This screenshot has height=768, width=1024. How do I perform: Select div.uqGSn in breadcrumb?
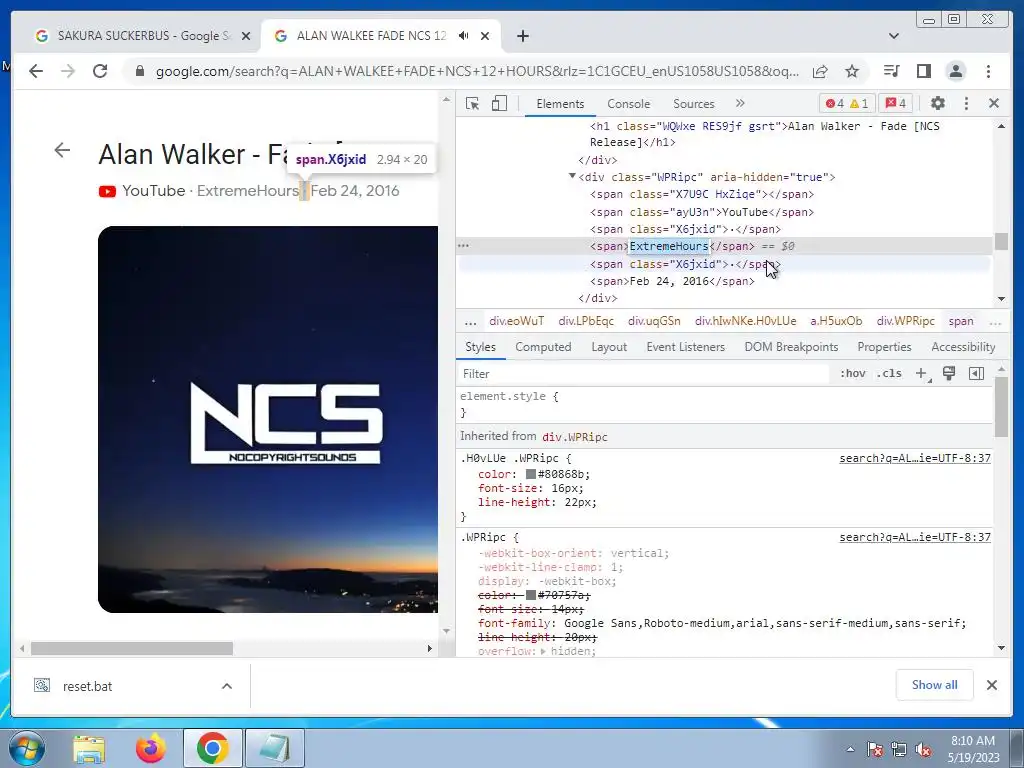pyautogui.click(x=654, y=321)
